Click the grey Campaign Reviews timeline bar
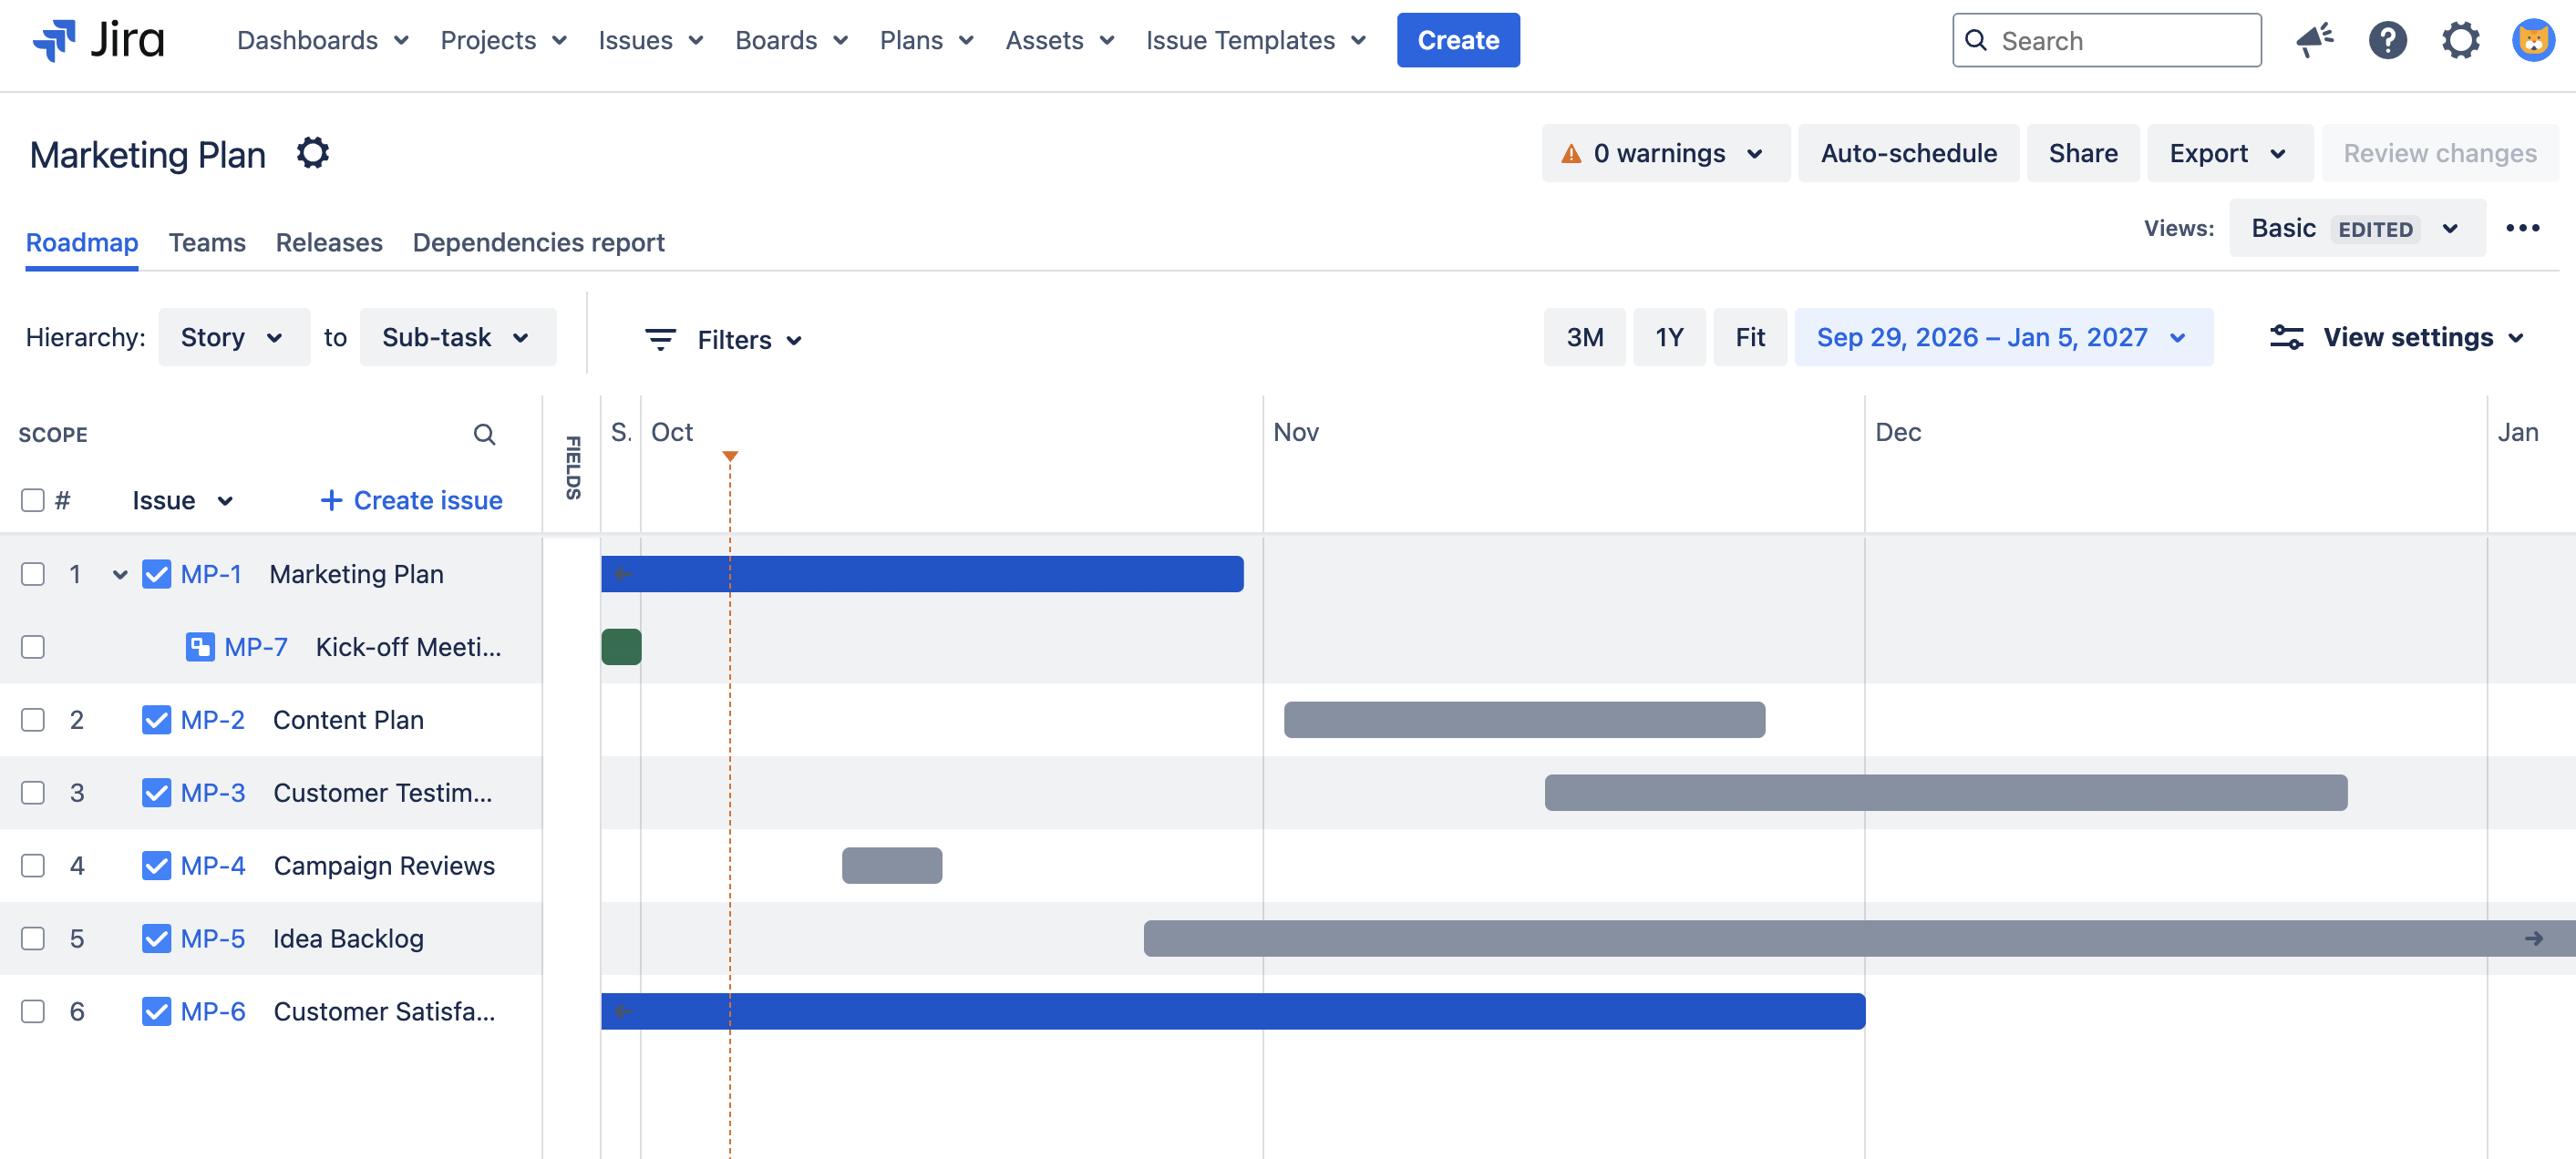The height and width of the screenshot is (1159, 2576). (x=892, y=865)
